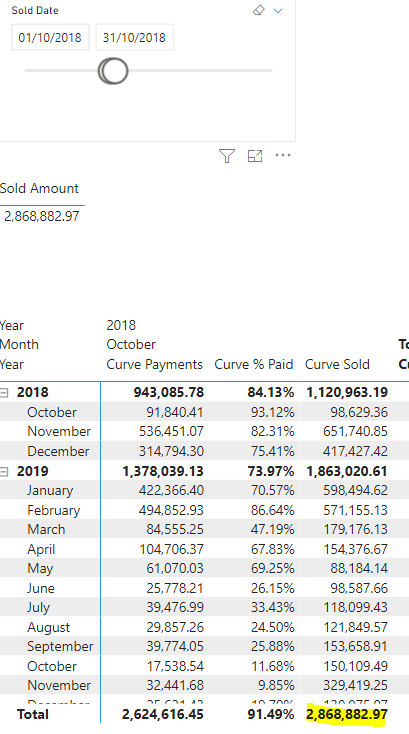The image size is (409, 734).
Task: Click the 32,441.68 payments cell
Action: (175, 685)
